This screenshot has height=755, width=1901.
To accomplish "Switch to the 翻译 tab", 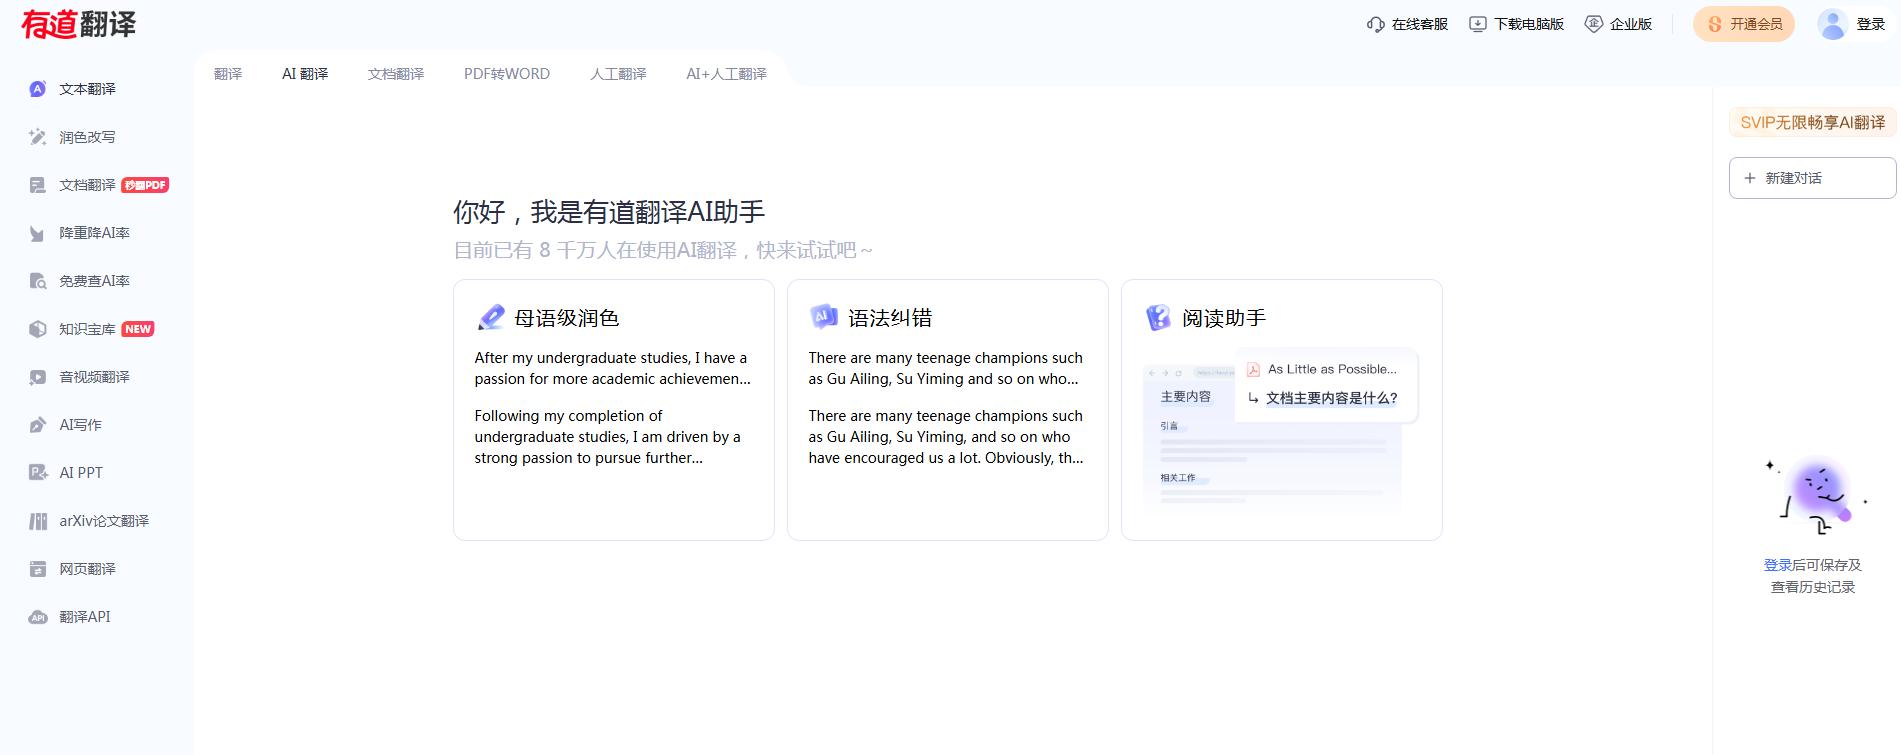I will tap(228, 74).
